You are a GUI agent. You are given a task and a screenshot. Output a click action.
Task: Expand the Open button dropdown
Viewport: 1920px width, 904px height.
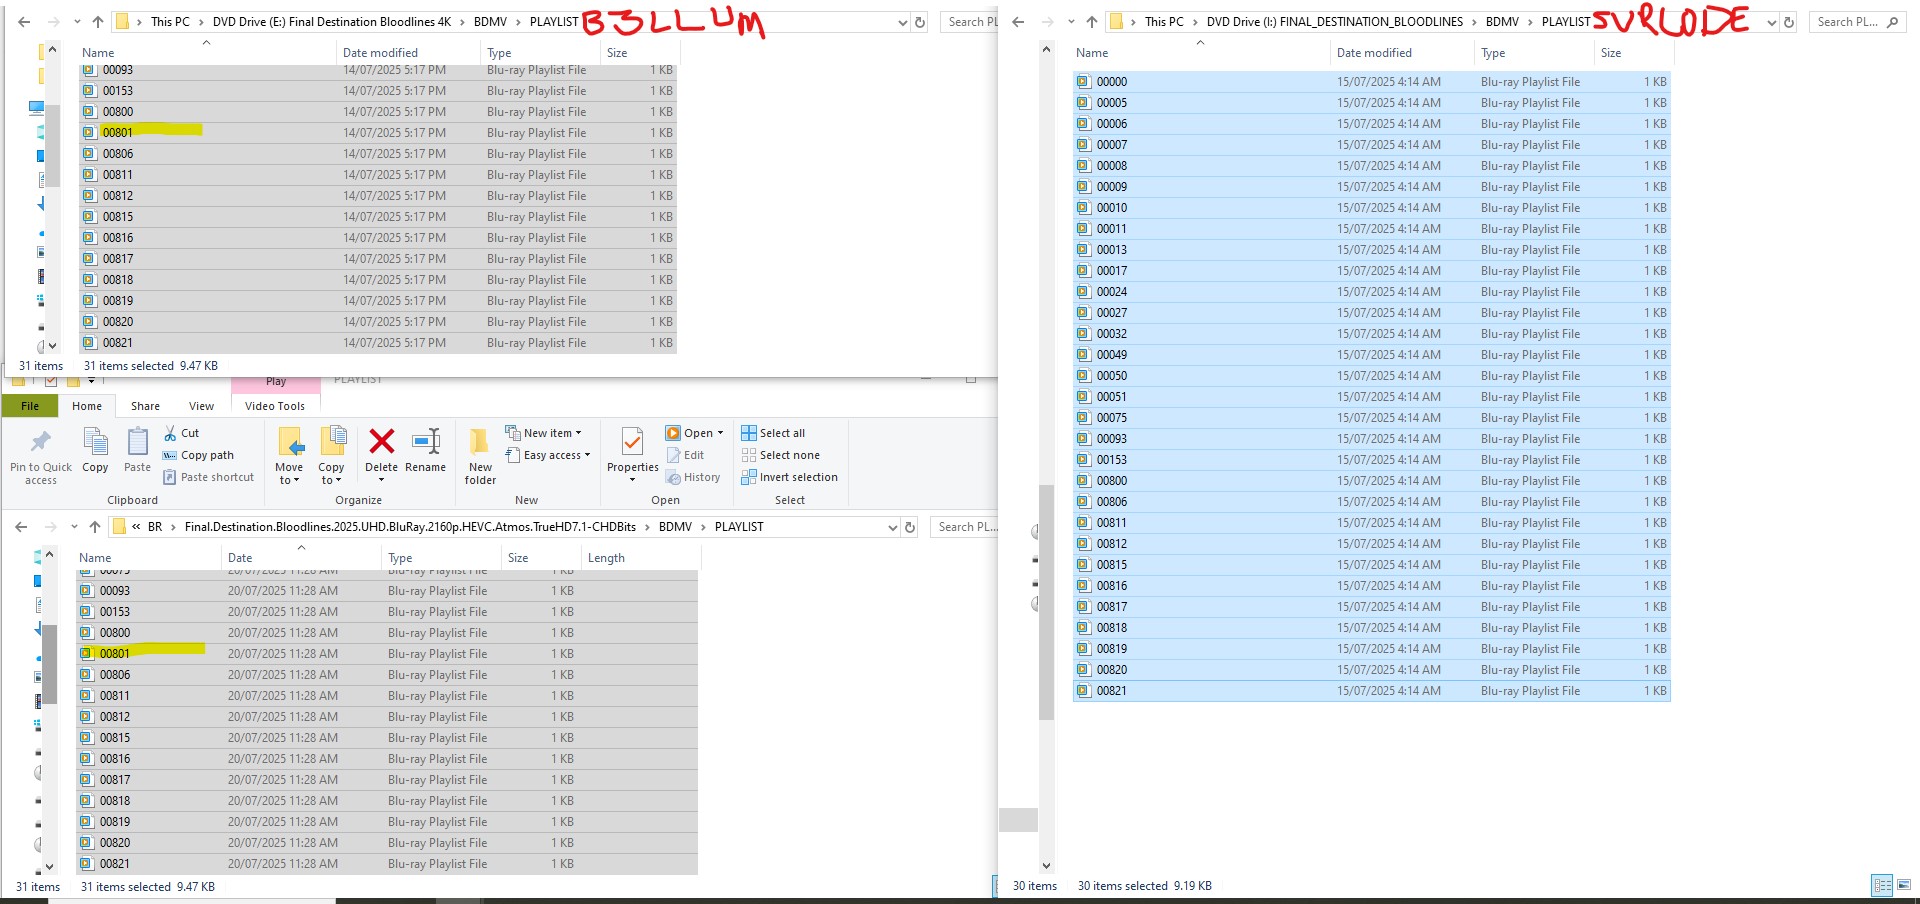pyautogui.click(x=720, y=433)
